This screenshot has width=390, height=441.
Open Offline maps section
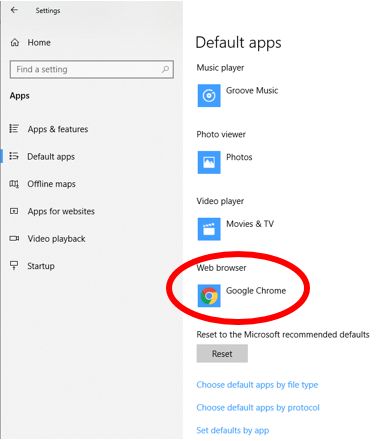point(51,184)
